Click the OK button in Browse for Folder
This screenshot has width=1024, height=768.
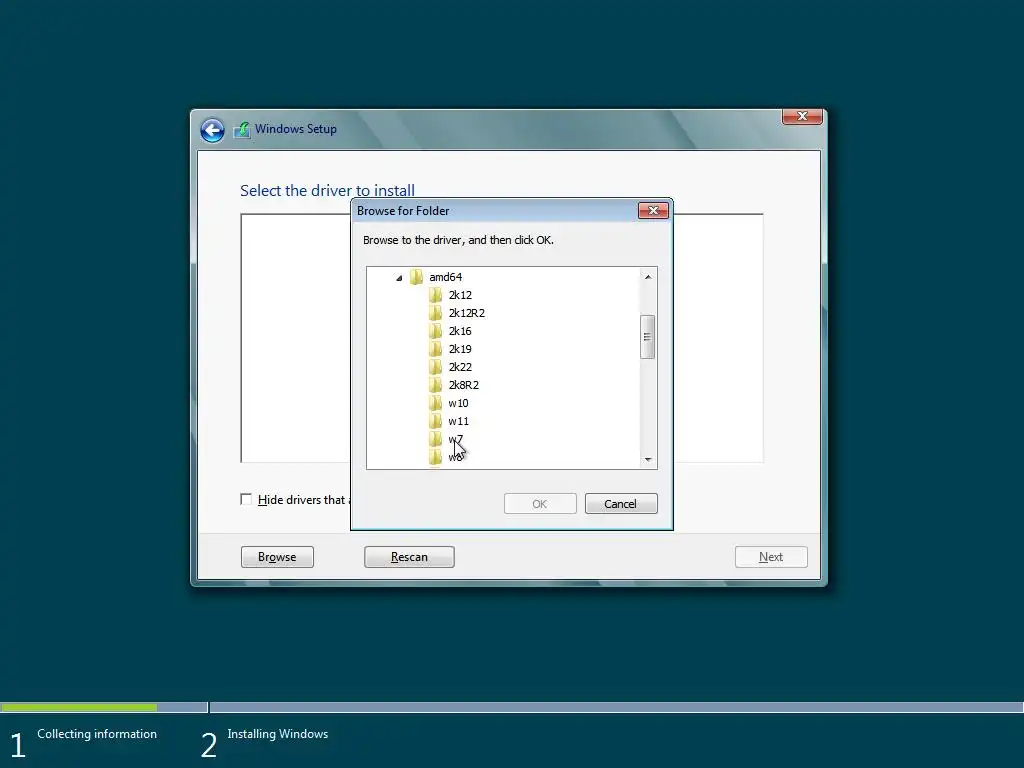tap(540, 504)
